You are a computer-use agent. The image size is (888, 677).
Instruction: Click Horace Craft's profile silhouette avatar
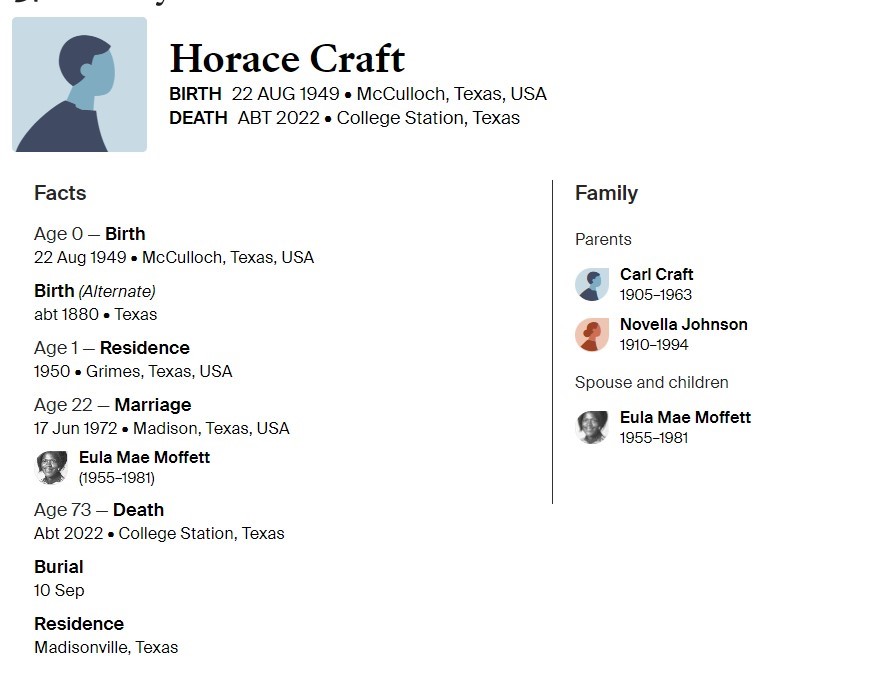(x=79, y=84)
